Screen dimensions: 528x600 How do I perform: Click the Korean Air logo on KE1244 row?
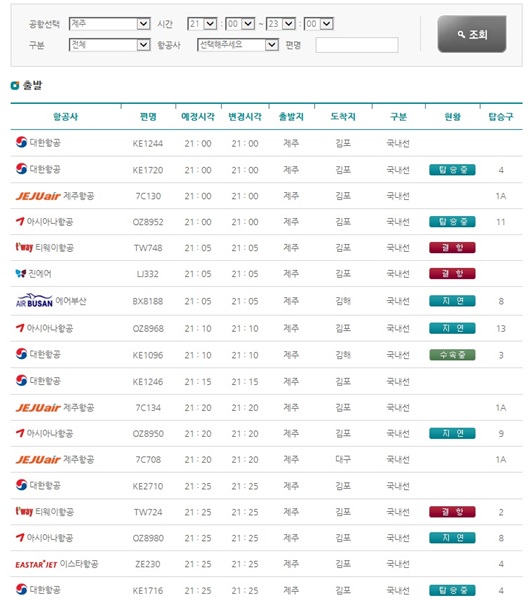tap(21, 142)
